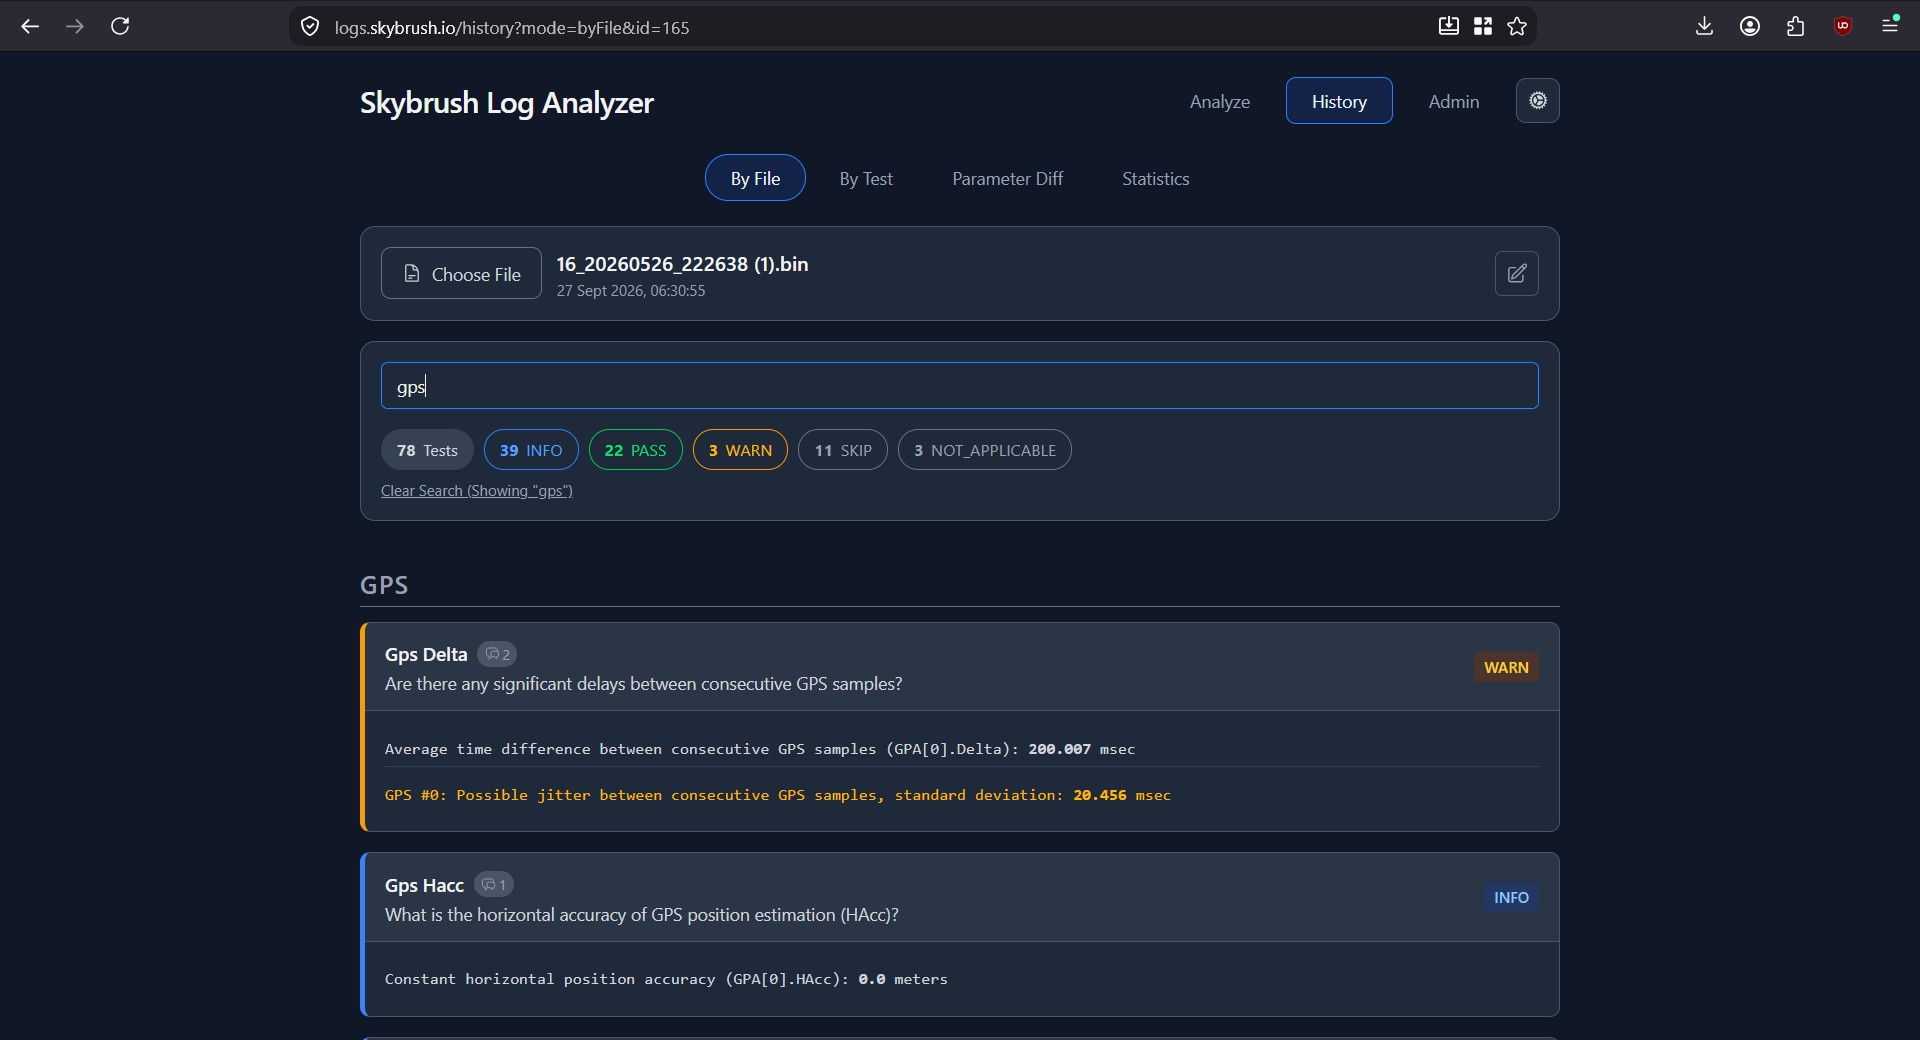Open uBlock Origin extension
Screen dimensions: 1920x1040
(x=1843, y=27)
